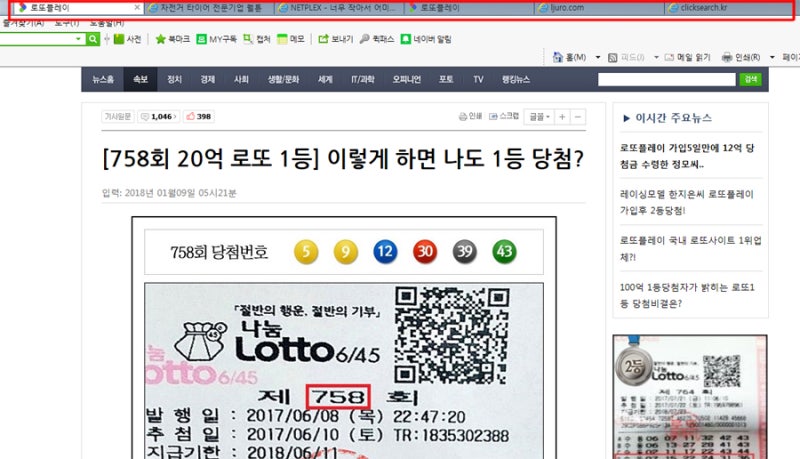The width and height of the screenshot is (800, 459).
Task: Open the 가입5일만에 12억 당첨금 news link
Action: (x=687, y=156)
